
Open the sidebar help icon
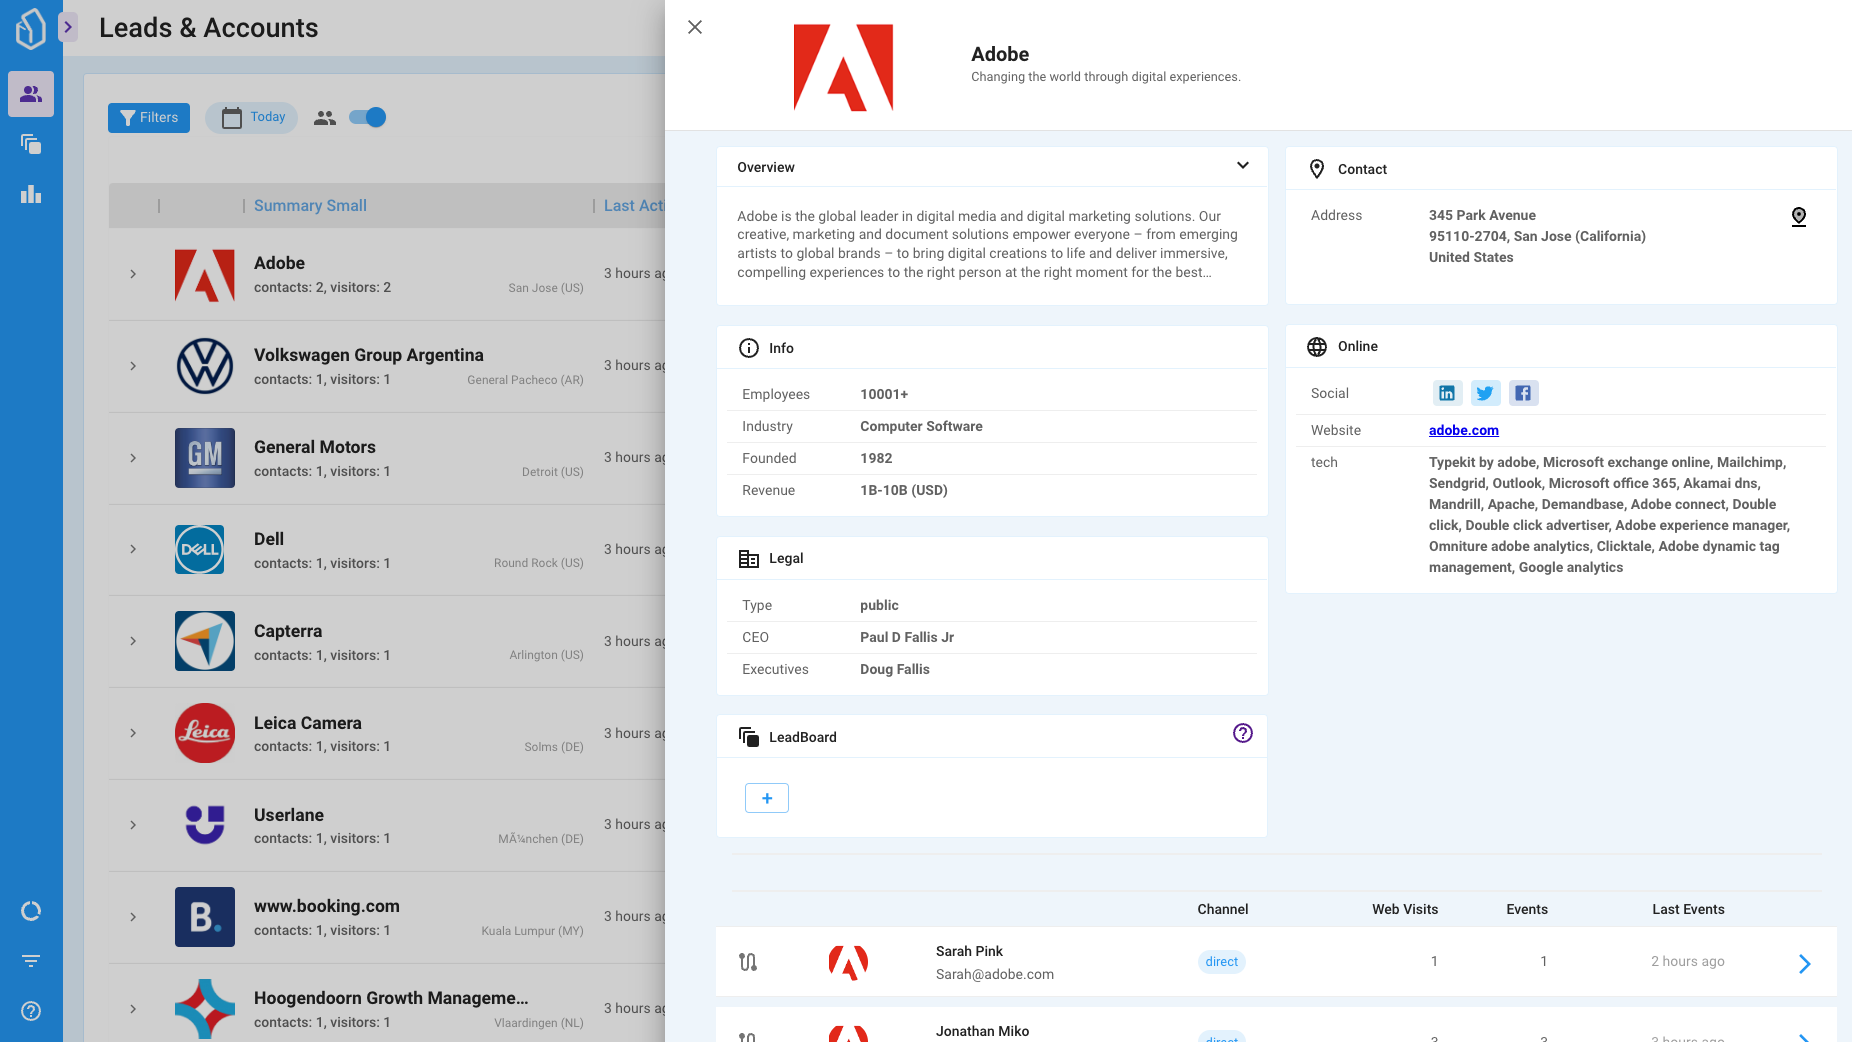coord(31,1011)
